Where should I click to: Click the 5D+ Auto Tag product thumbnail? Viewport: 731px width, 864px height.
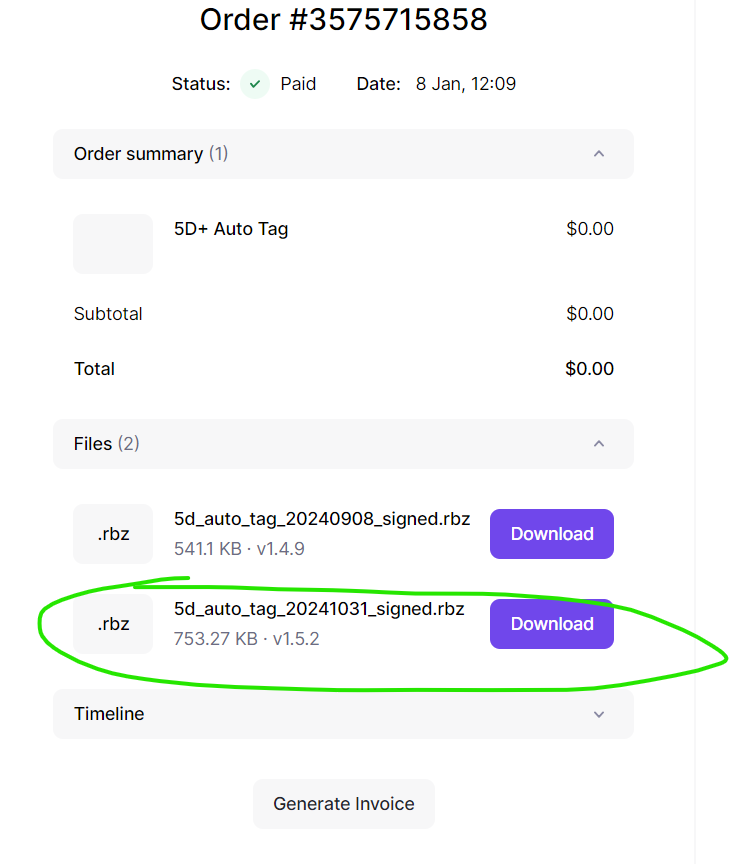click(x=112, y=243)
